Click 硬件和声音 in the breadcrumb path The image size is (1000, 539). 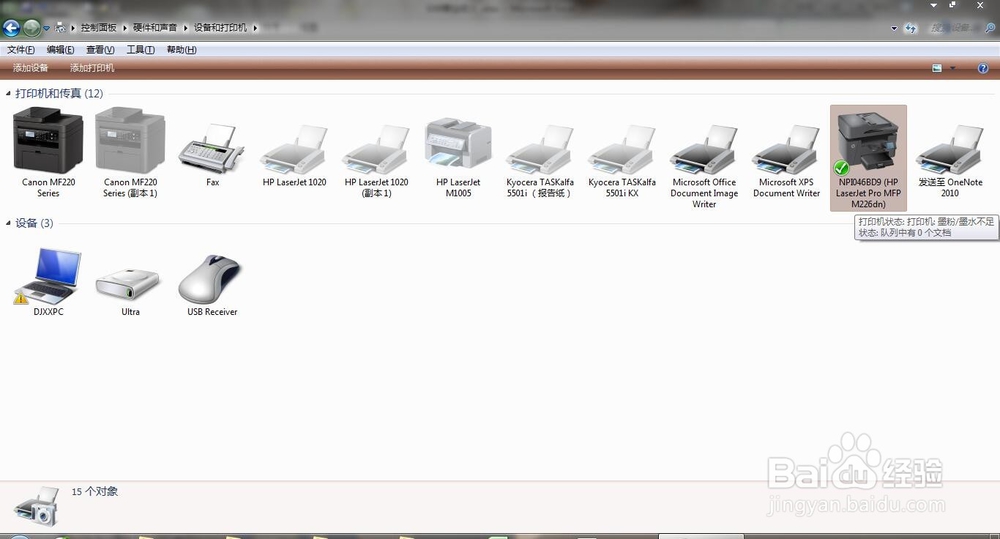(x=155, y=28)
